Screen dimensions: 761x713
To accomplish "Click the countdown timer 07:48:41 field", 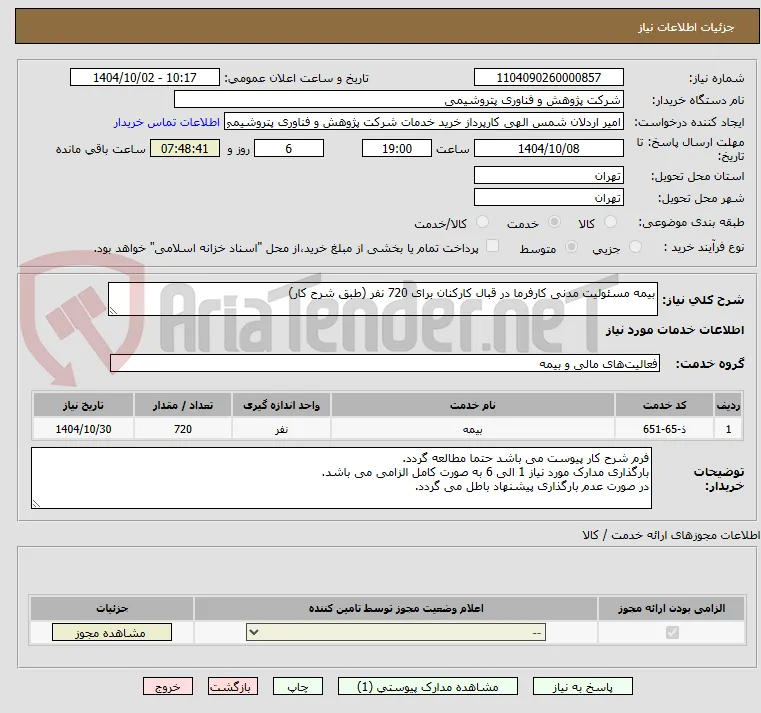I will 184,149.
